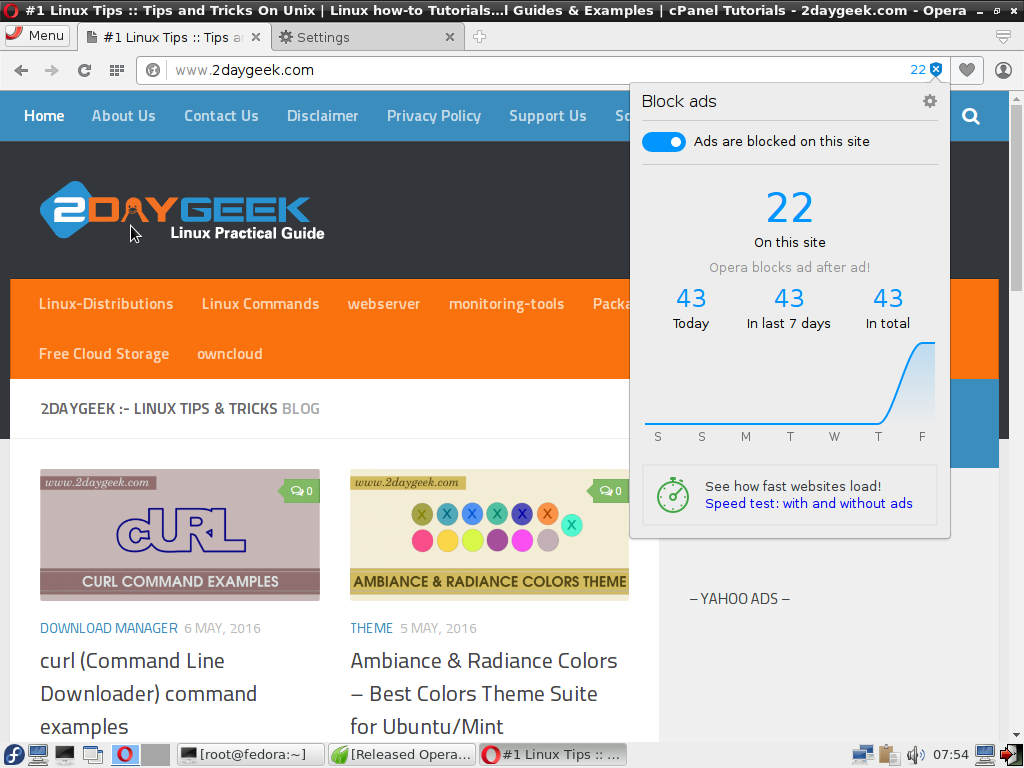Click the page vertical scrollbar thumb

(1016, 197)
